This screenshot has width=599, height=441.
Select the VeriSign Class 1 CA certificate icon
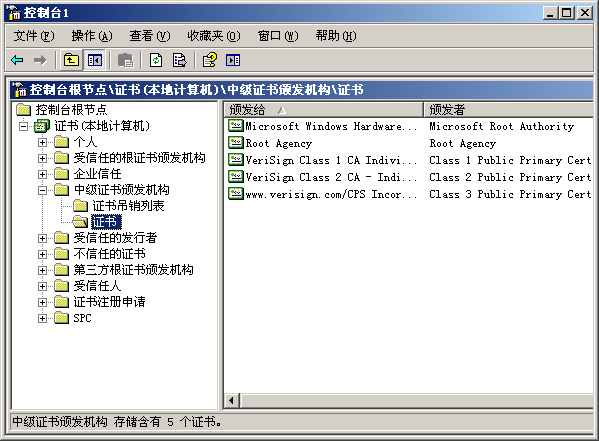coord(235,160)
